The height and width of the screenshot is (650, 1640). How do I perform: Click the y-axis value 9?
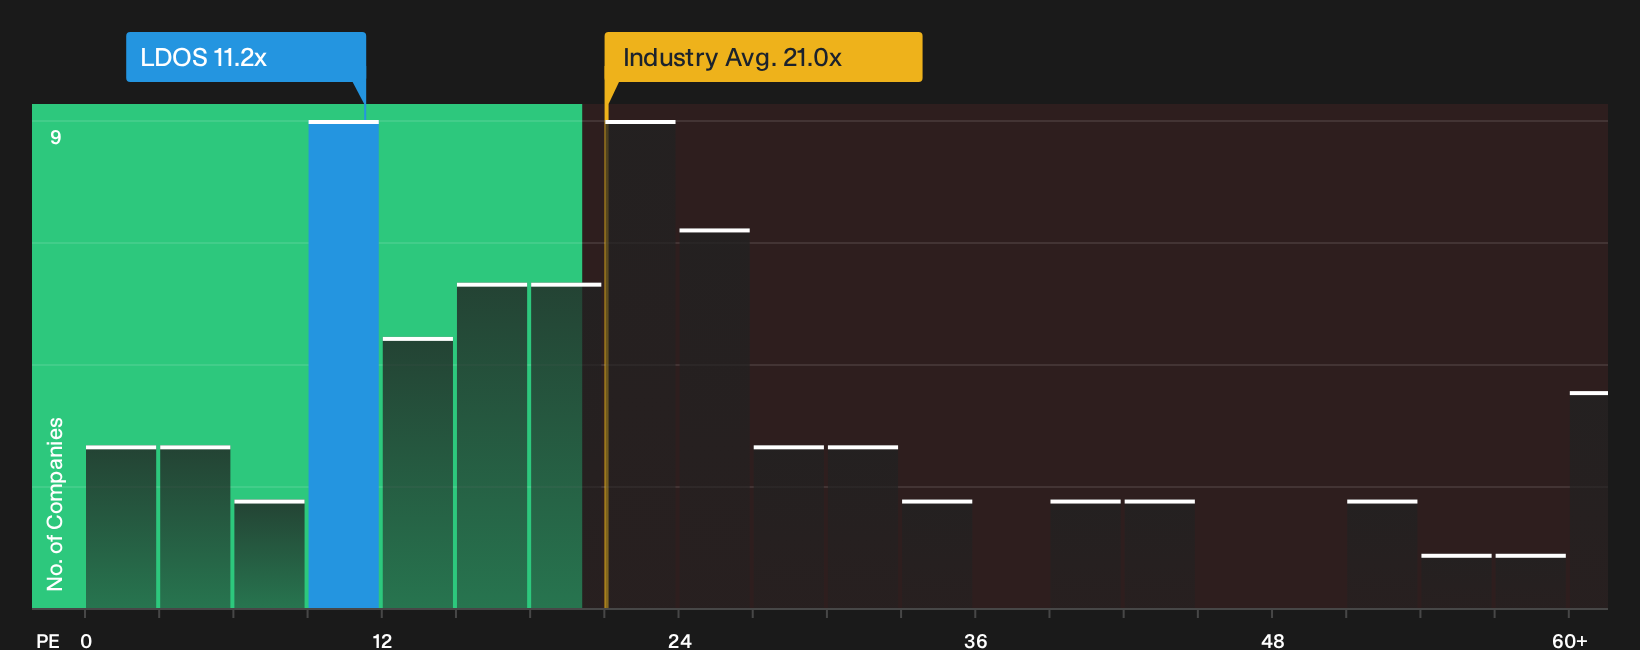point(56,137)
